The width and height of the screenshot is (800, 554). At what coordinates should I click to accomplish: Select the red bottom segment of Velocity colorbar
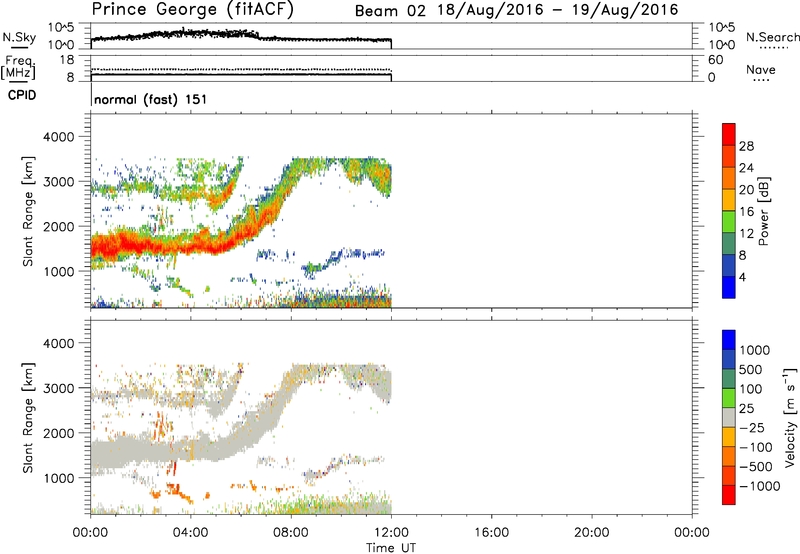click(729, 495)
